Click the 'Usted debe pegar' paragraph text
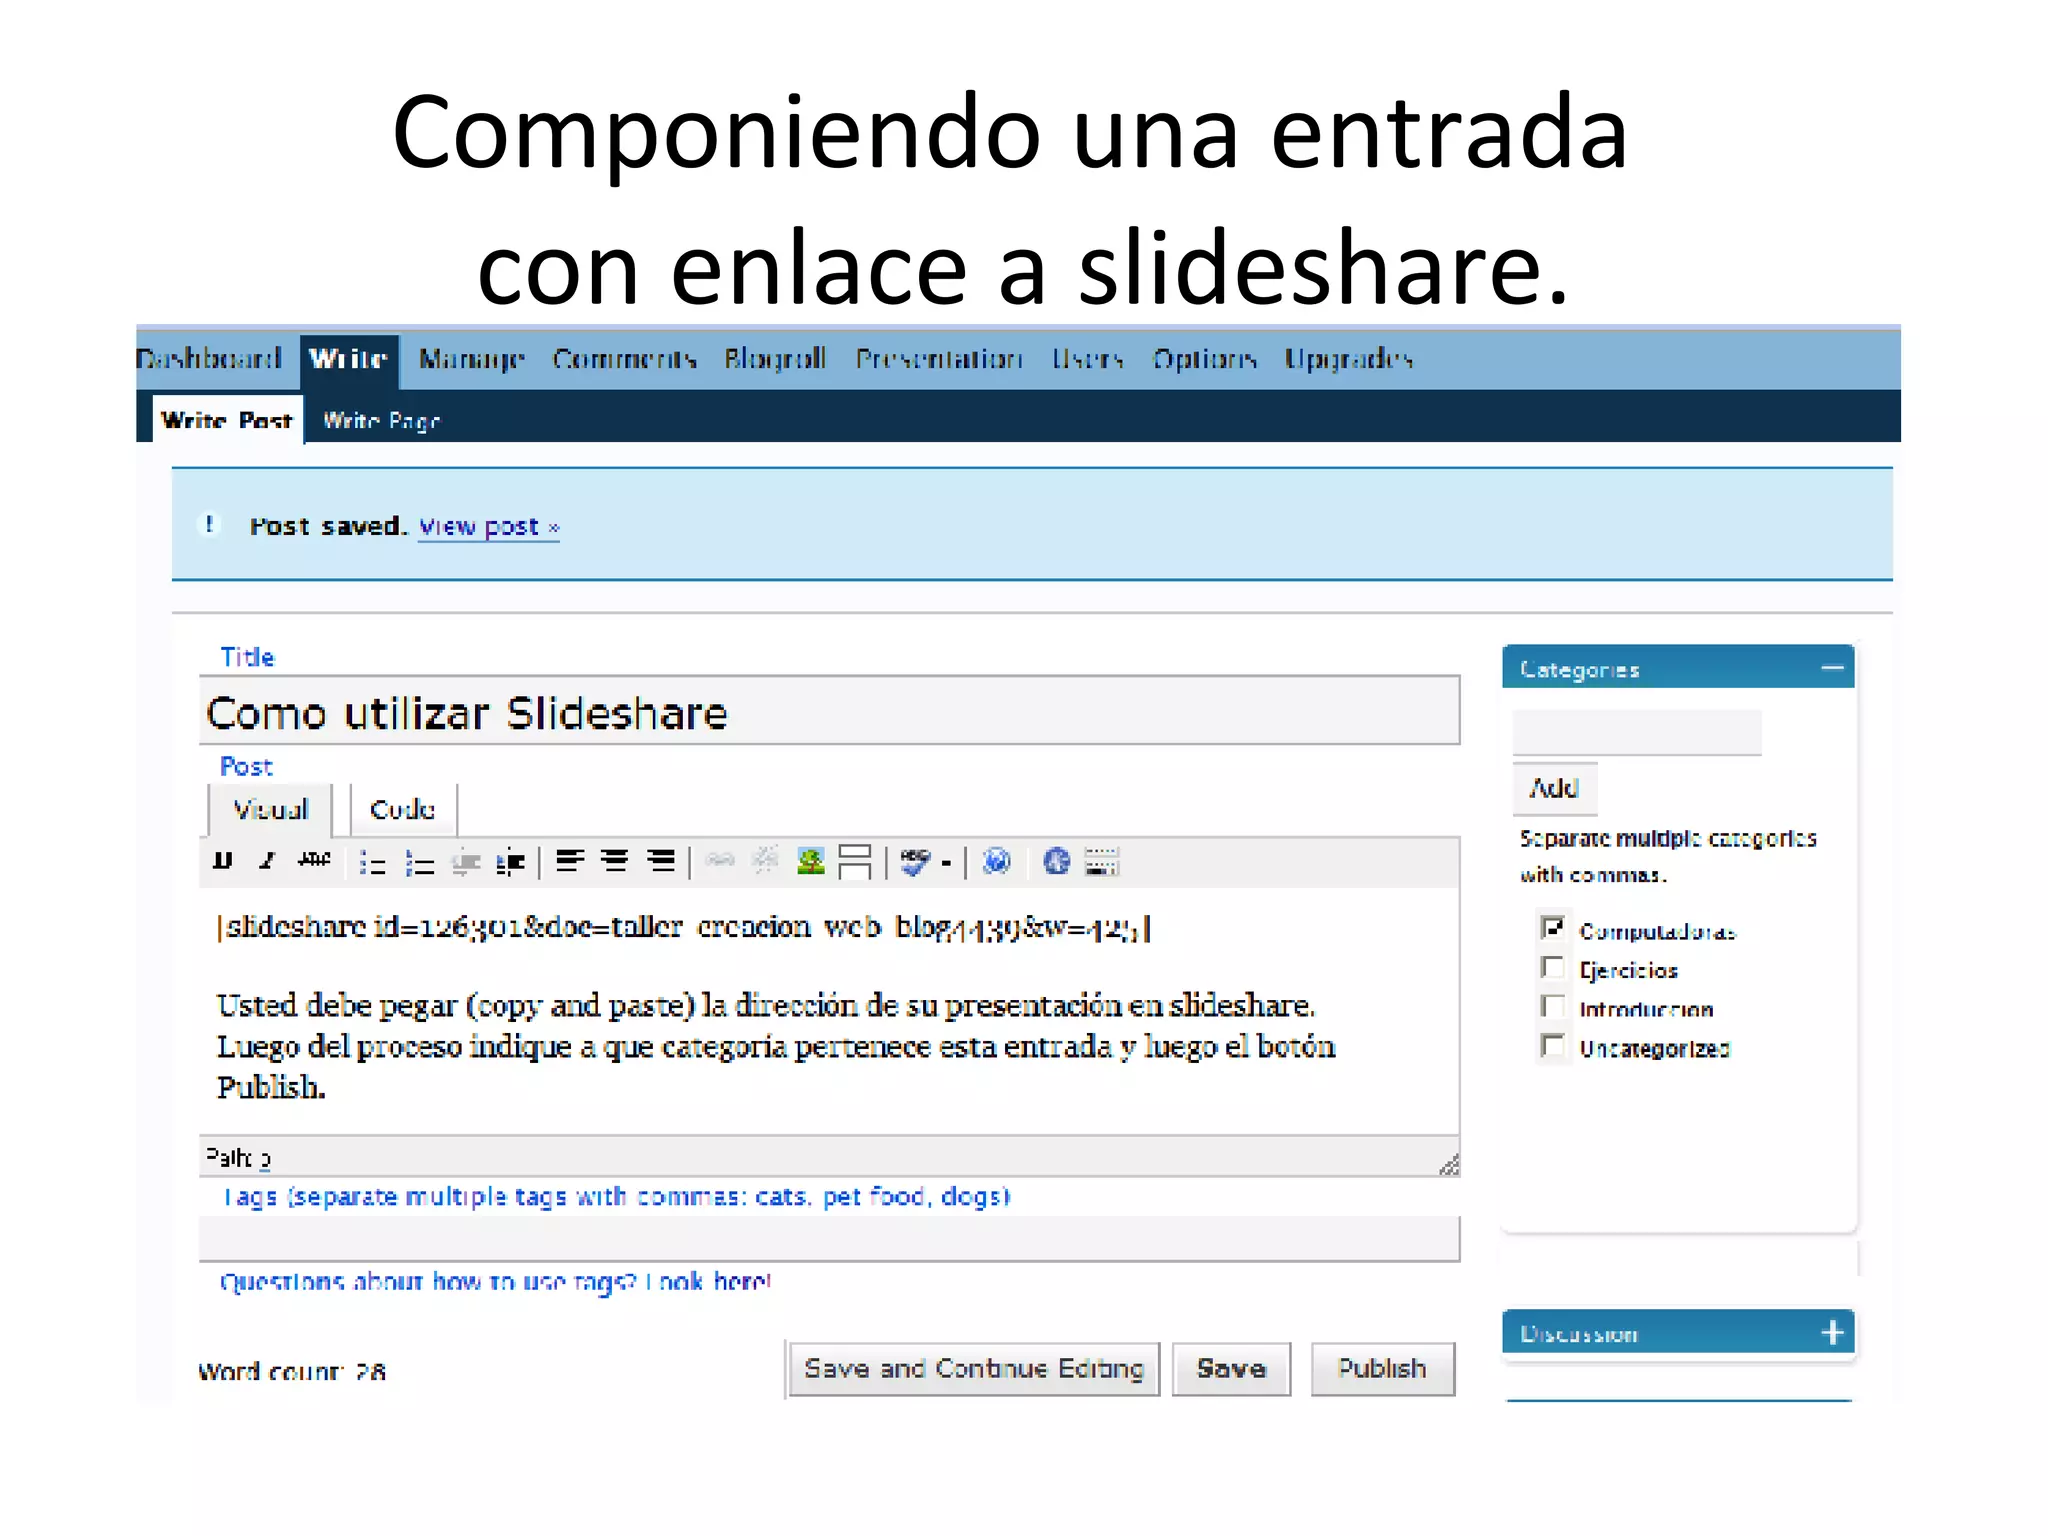The image size is (2048, 1536). pos(776,1046)
